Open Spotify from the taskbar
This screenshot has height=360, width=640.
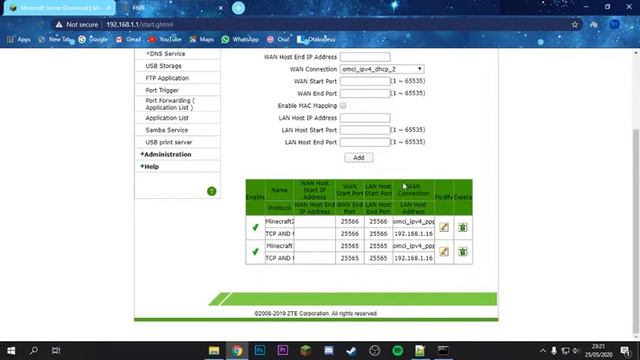[x=397, y=351]
